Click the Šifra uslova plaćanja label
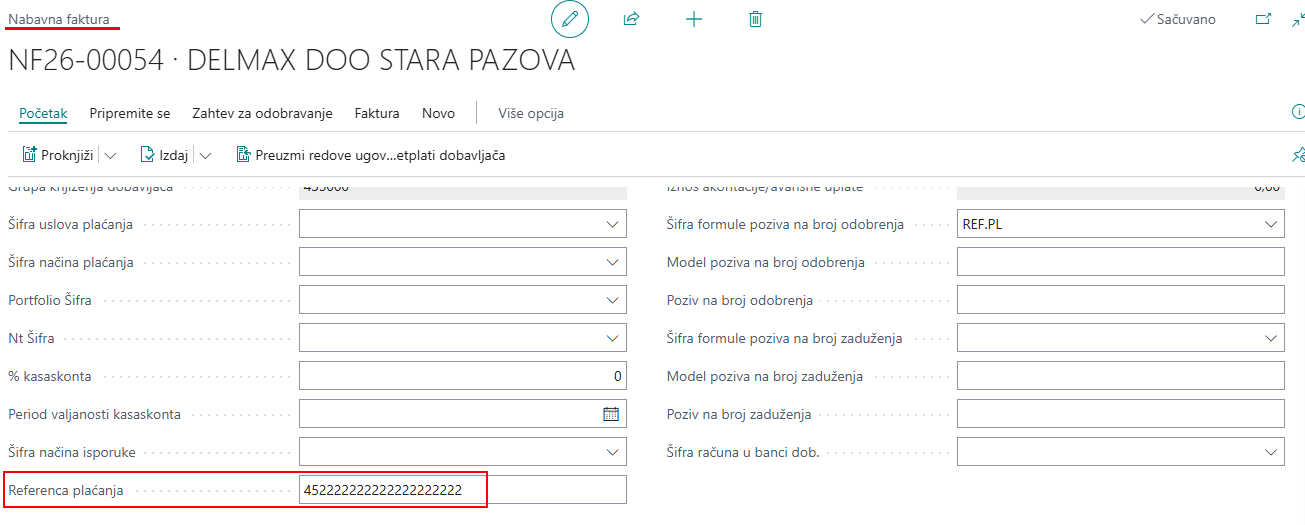 click(70, 225)
